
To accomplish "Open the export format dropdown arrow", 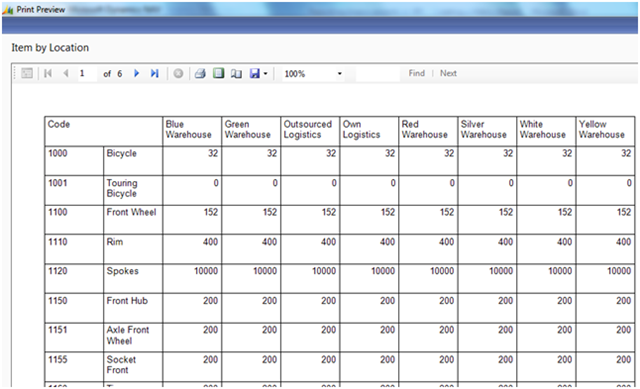I will pyautogui.click(x=265, y=74).
